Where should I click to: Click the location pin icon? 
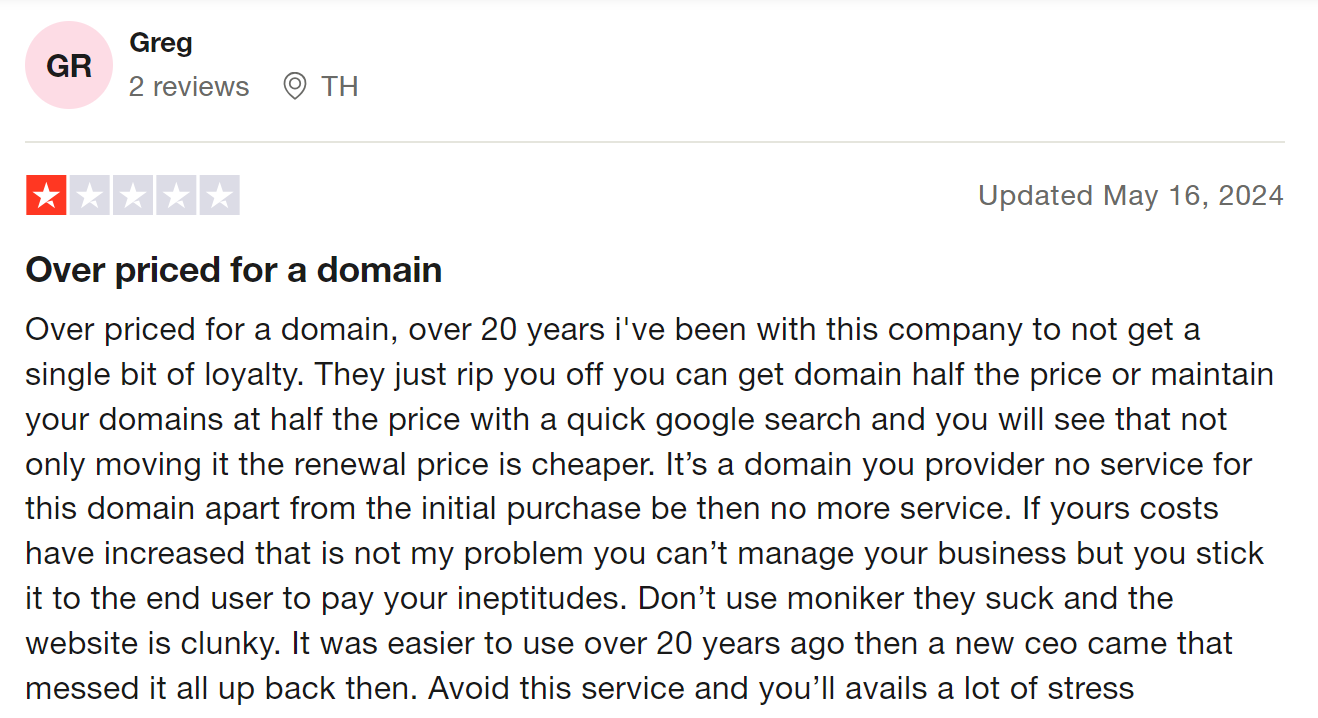point(294,87)
